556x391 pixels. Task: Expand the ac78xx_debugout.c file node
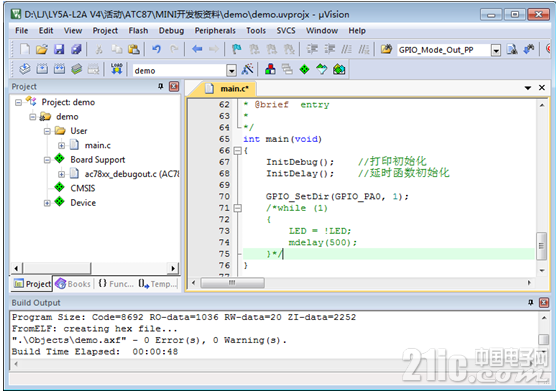pos(62,174)
